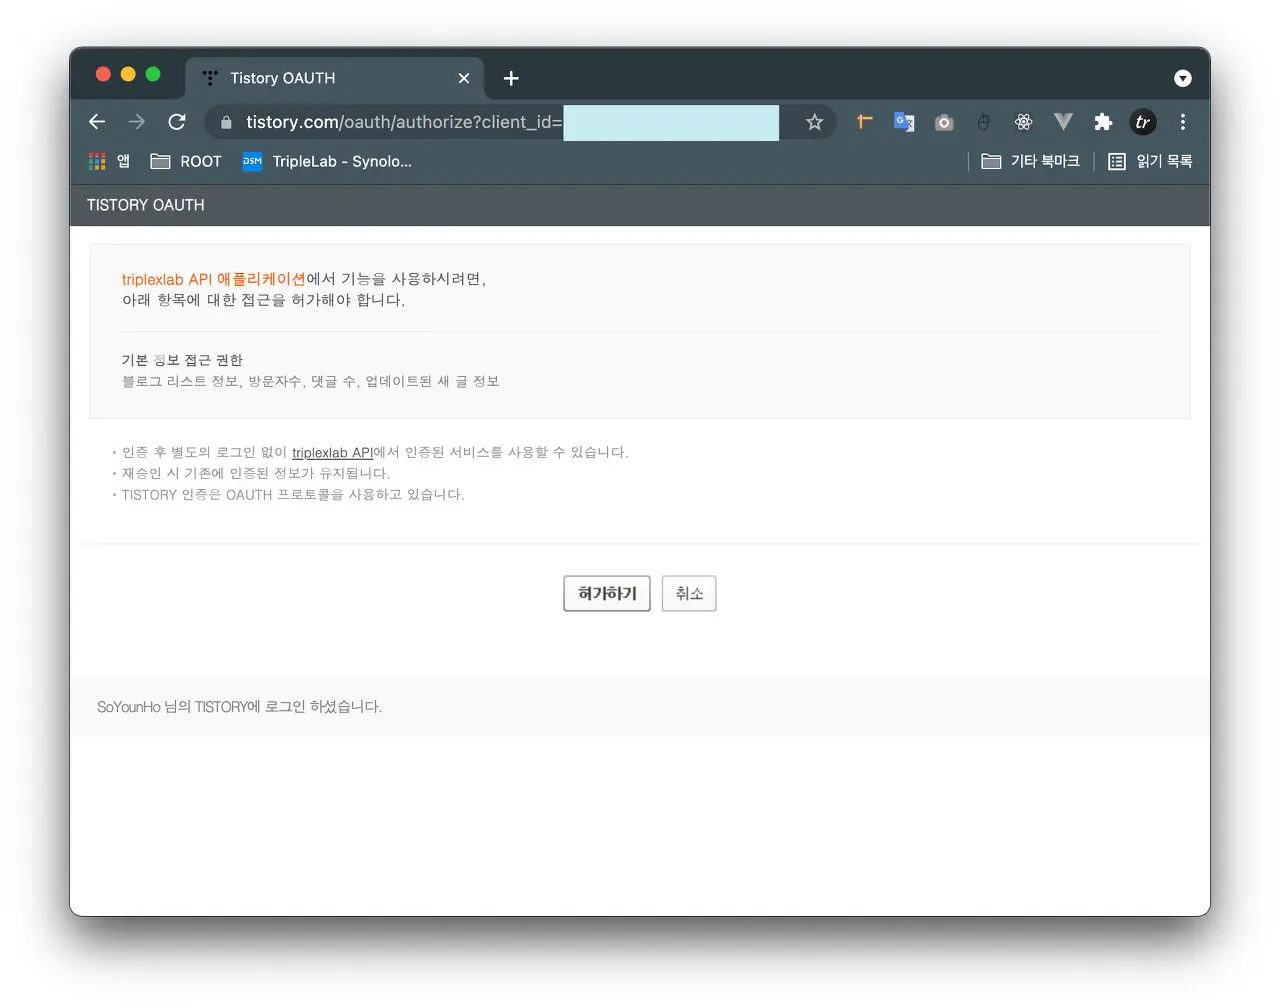1280x1008 pixels.
Task: Open the tab search dropdown arrow
Action: (1183, 78)
